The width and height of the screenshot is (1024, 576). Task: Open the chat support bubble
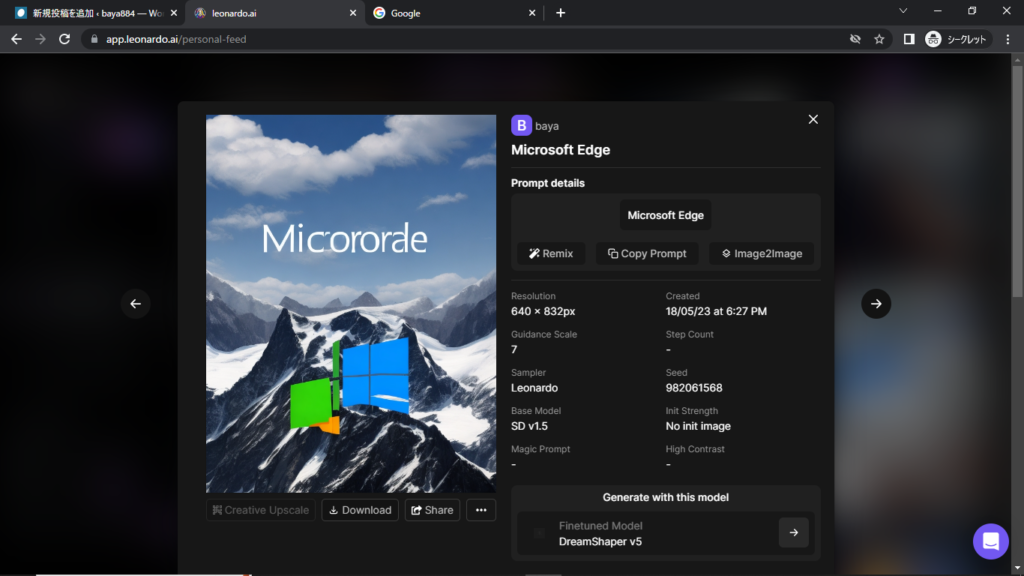[x=990, y=541]
